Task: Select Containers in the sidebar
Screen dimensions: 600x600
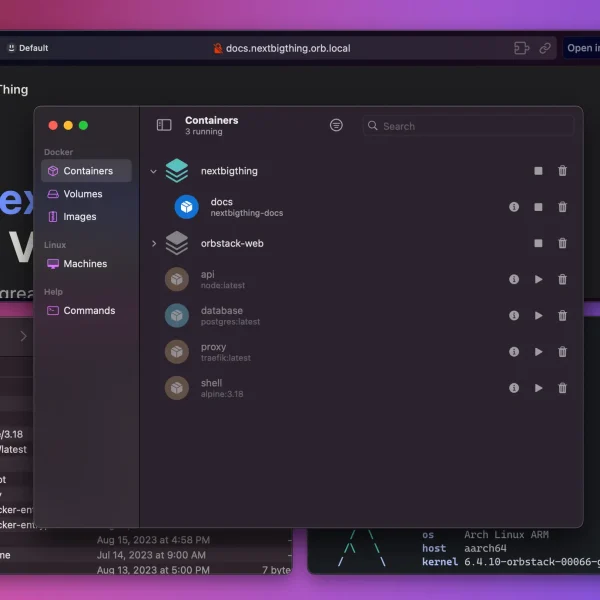Action: [86, 171]
